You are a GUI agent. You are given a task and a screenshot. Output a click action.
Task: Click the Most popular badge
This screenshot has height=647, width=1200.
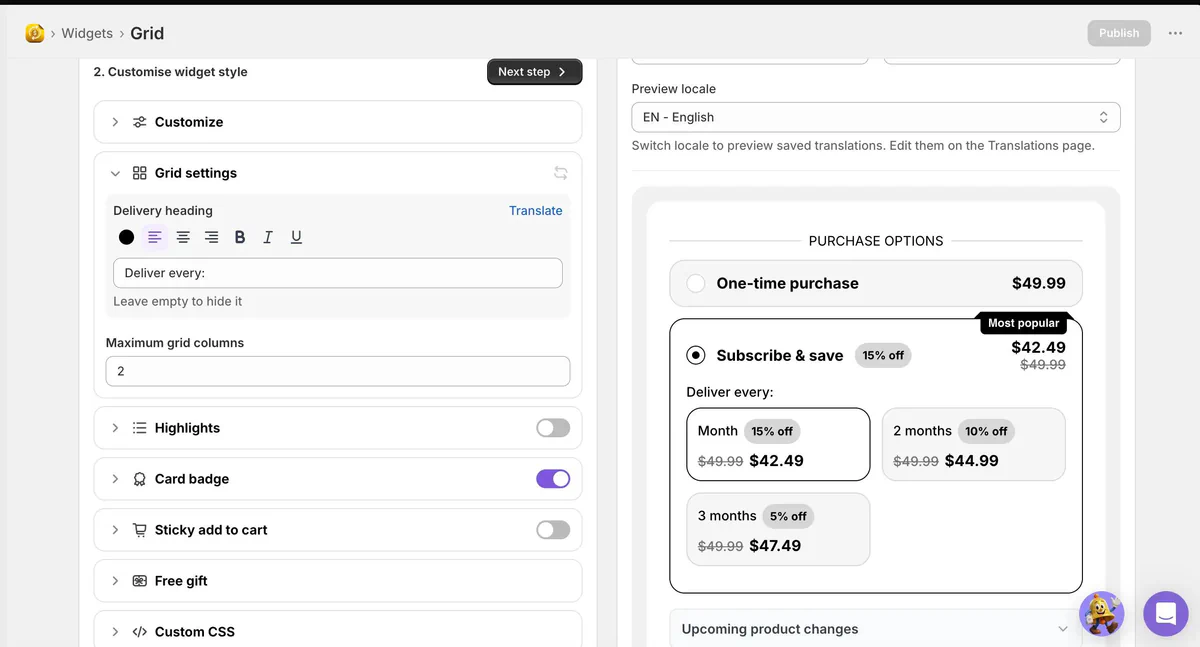pos(1023,323)
